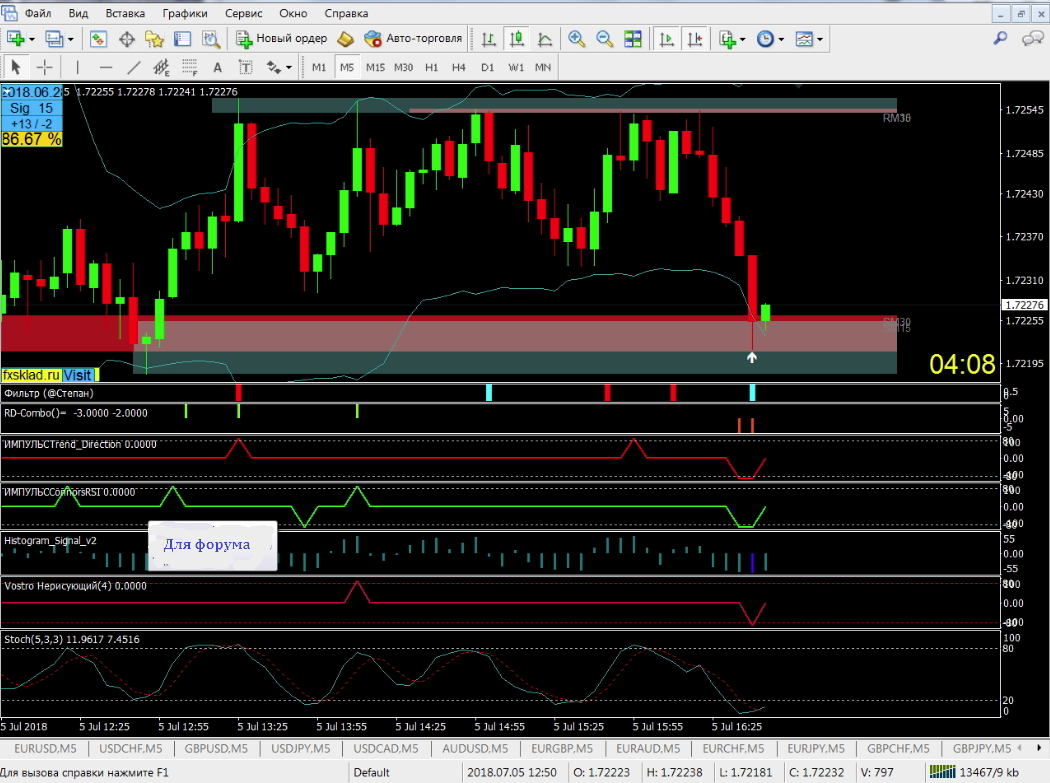Expand the profiles dropdown arrow

point(70,40)
